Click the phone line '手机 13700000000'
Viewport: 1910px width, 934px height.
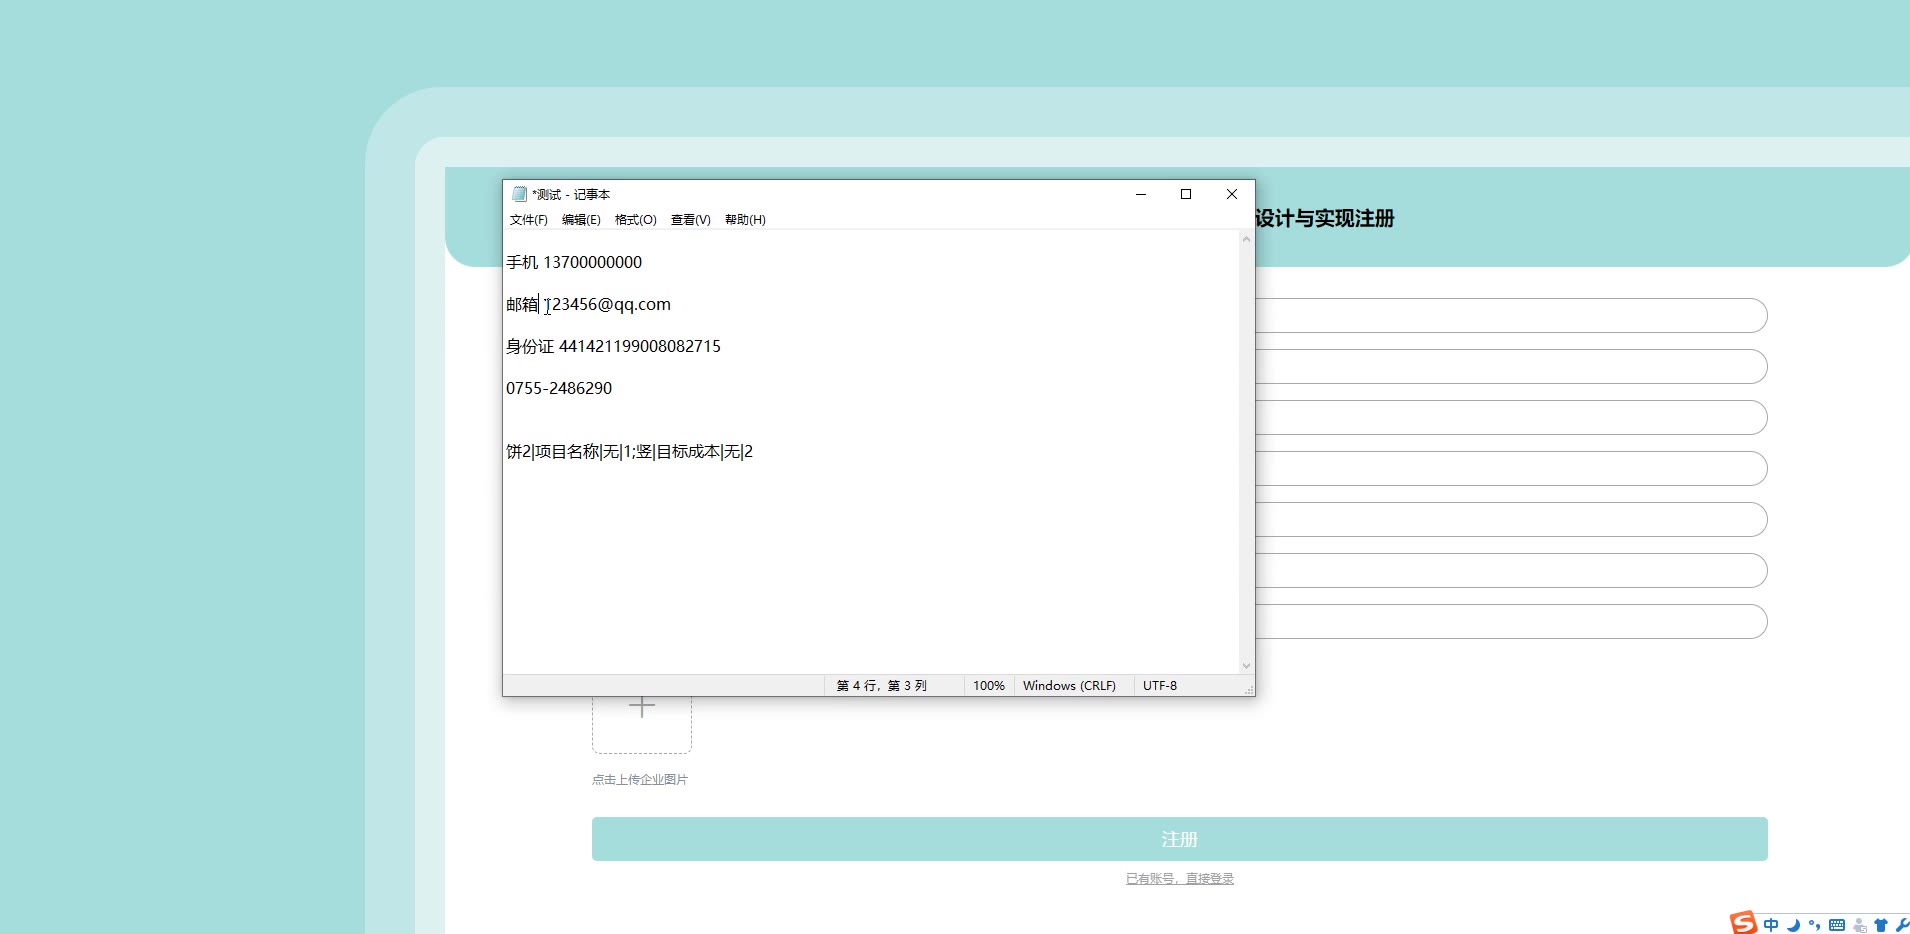click(574, 262)
